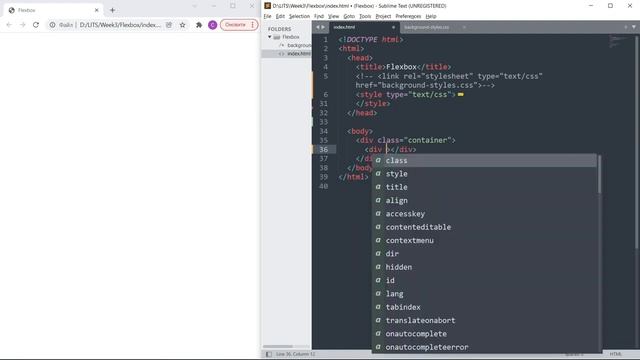This screenshot has height=360, width=640.
Task: Open Project menu
Action: [x=383, y=16]
